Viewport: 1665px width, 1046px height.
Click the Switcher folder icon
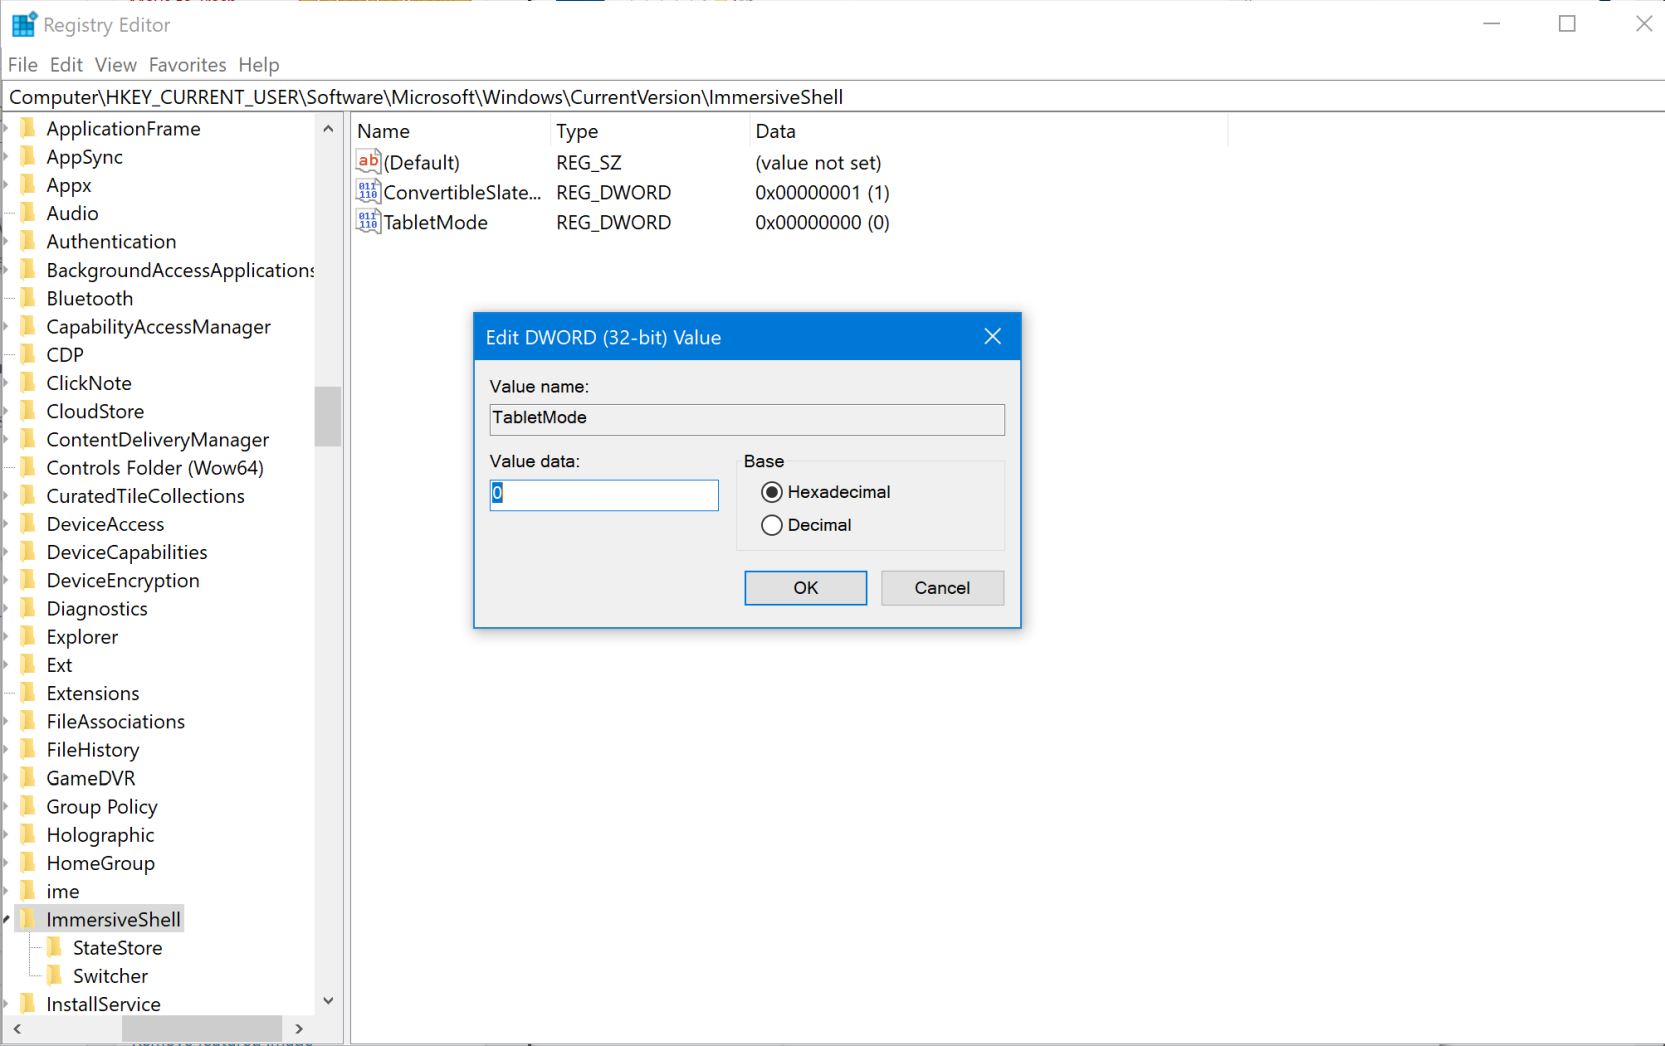(55, 975)
